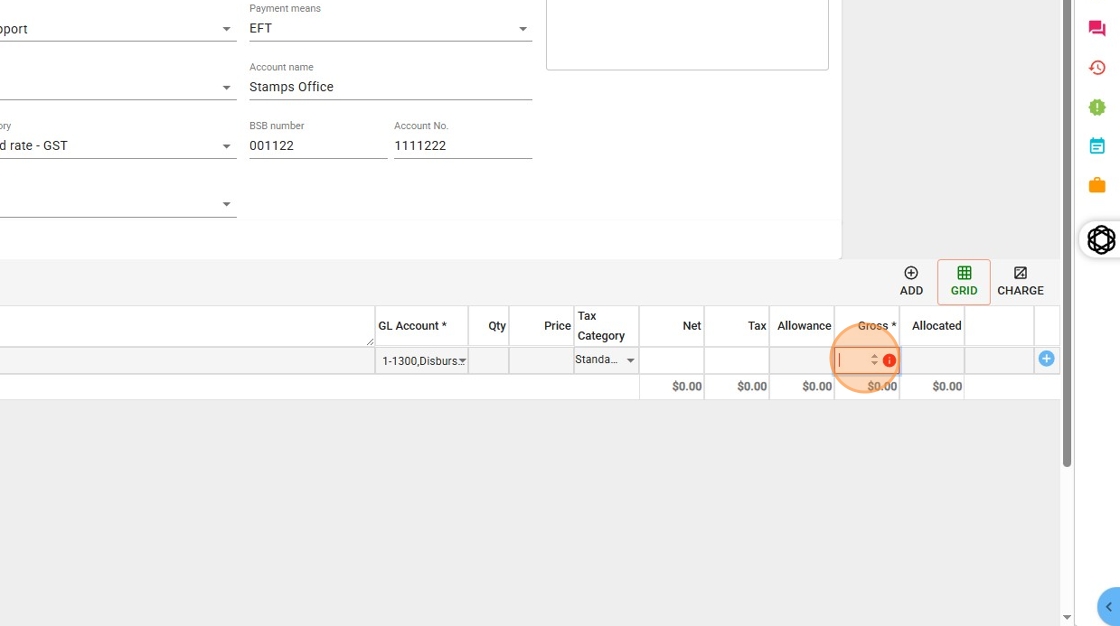Screen dimensions: 1120x626
Task: Click the orange briefcase icon
Action: 1097,185
